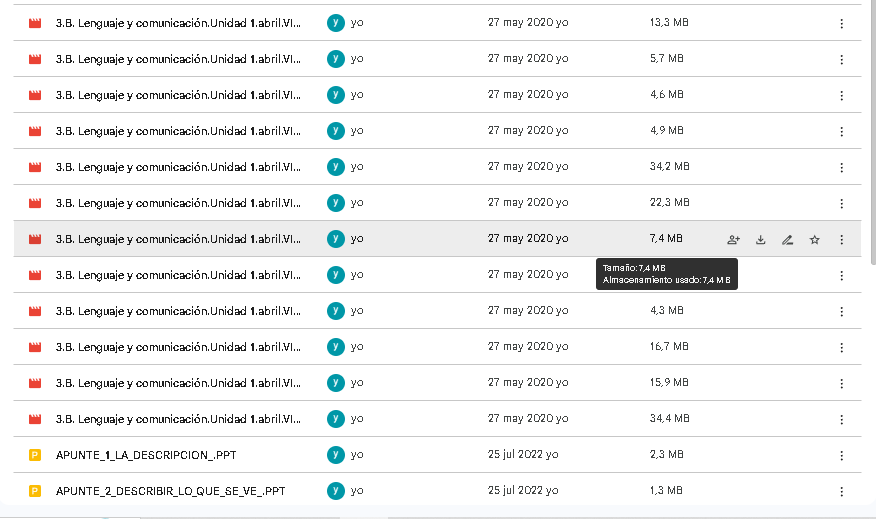Click the slides icon beside APUNTE_1_LA_DESCRIPCION_.PPT
Image resolution: width=876 pixels, height=519 pixels.
click(35, 455)
